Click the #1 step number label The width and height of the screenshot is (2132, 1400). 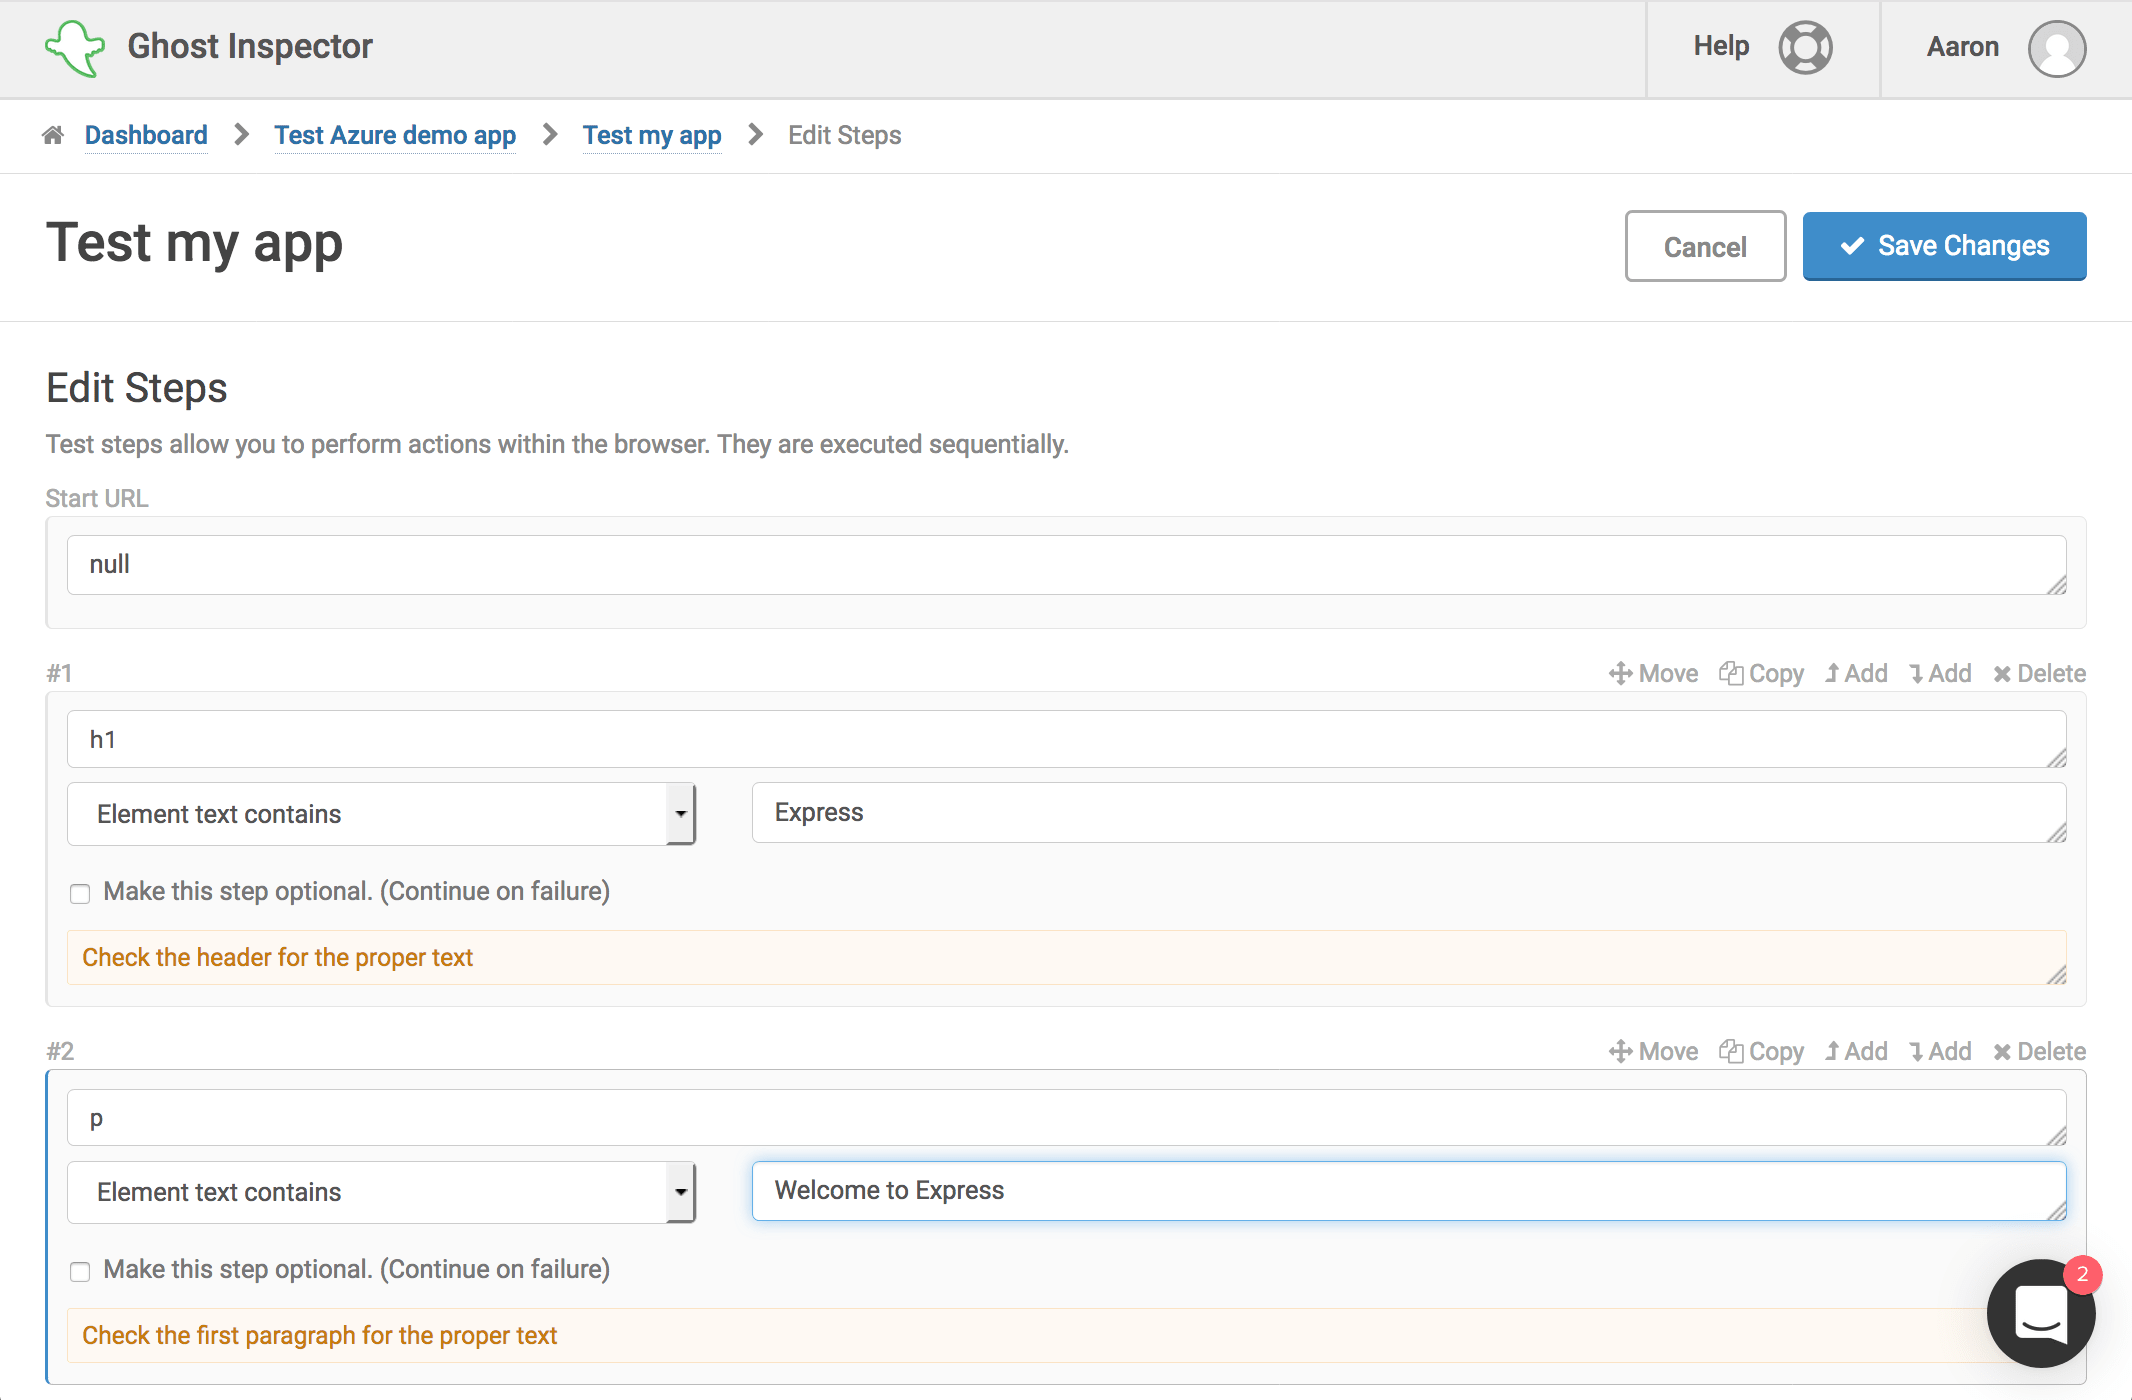click(x=60, y=673)
